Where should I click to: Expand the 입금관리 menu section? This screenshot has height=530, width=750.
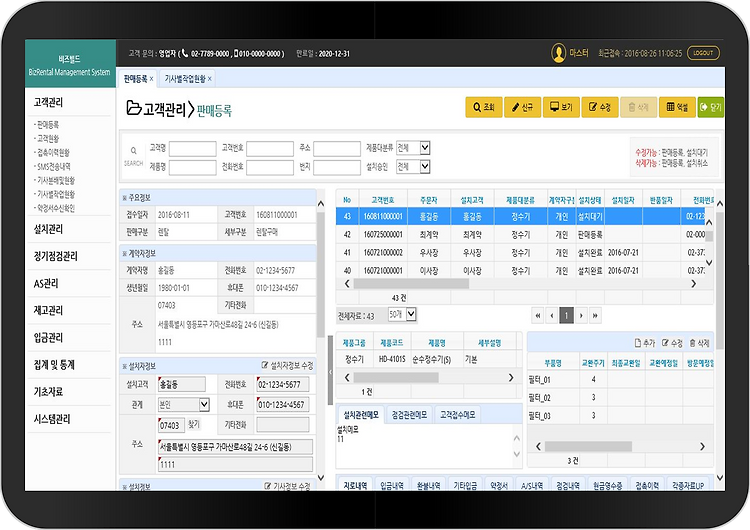coord(48,338)
